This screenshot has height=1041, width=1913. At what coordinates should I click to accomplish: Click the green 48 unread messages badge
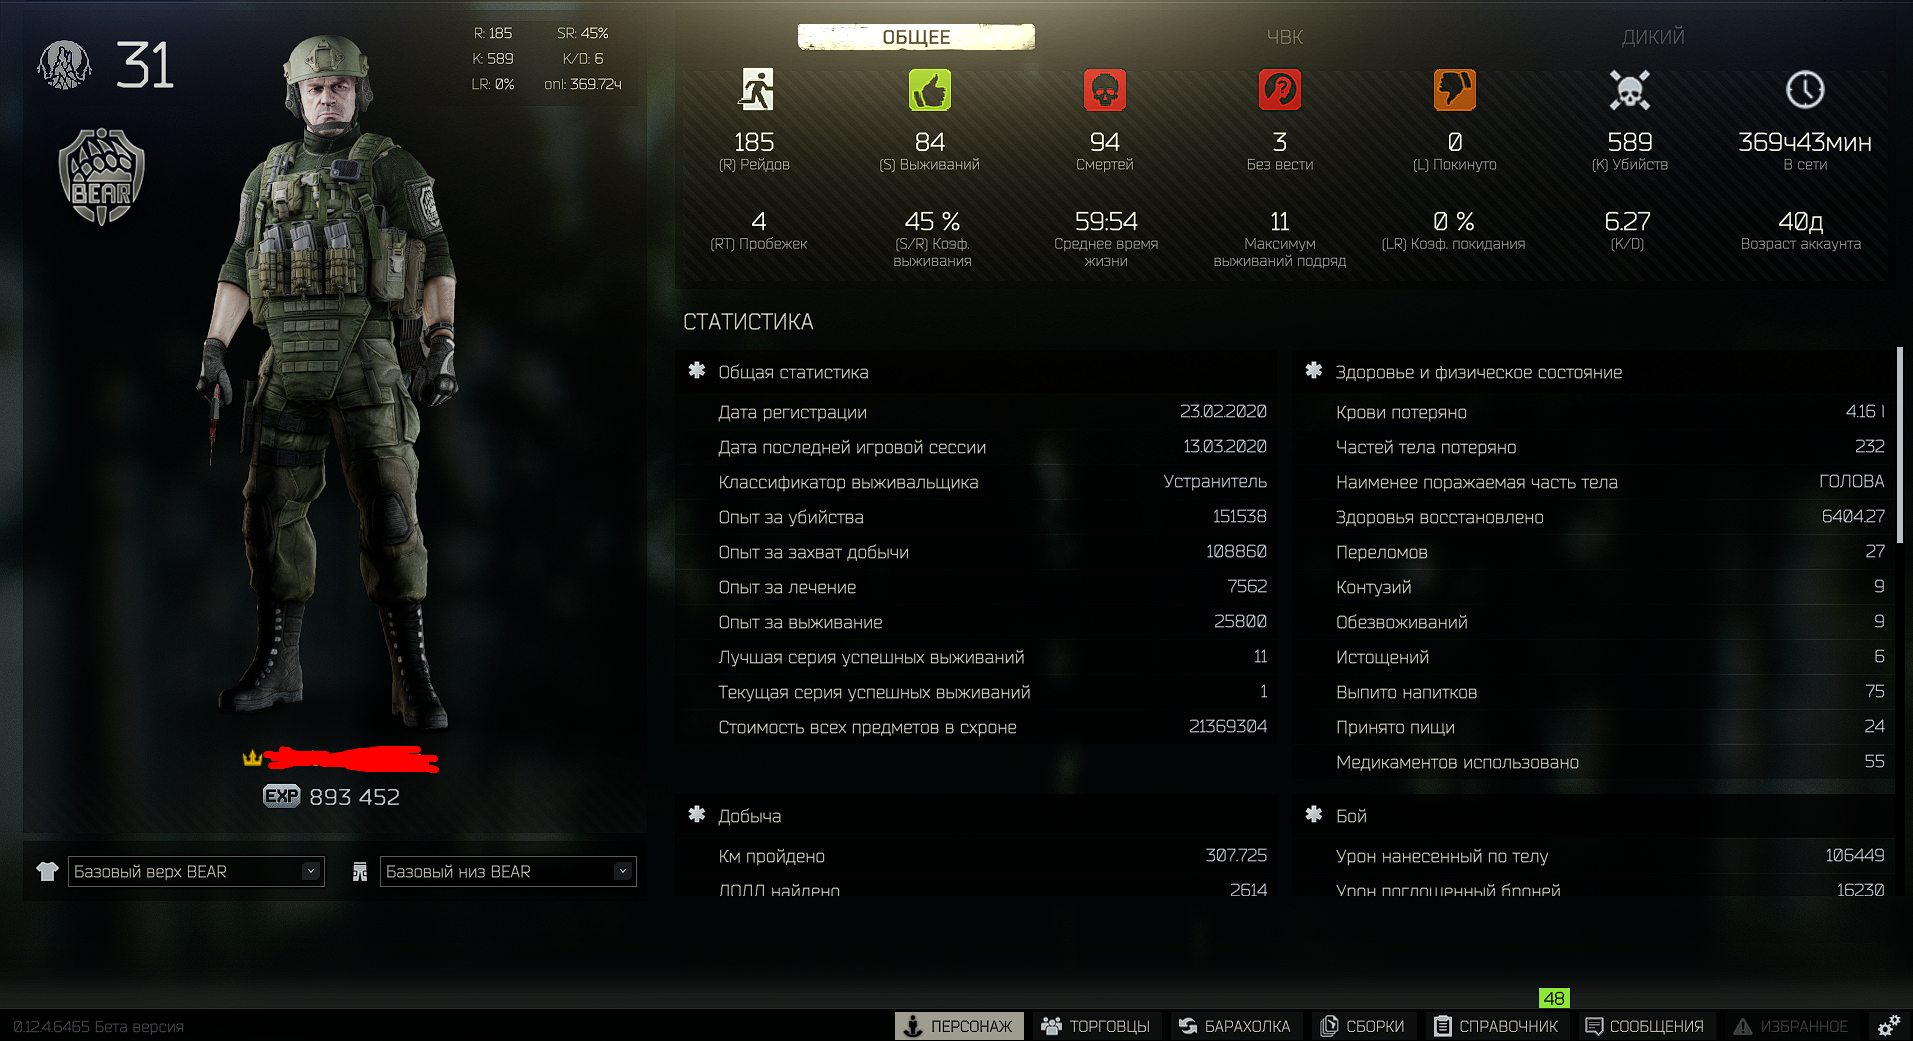click(x=1554, y=998)
